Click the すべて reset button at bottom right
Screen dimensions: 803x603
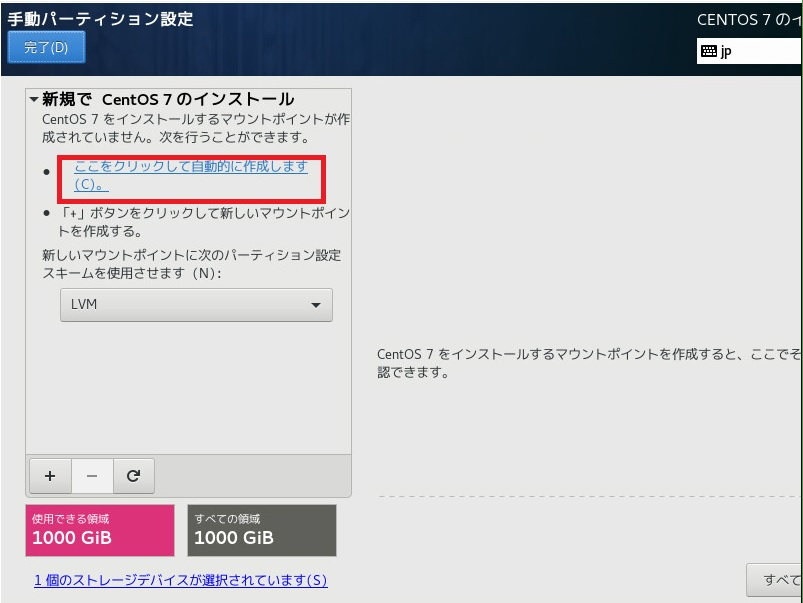[x=774, y=580]
